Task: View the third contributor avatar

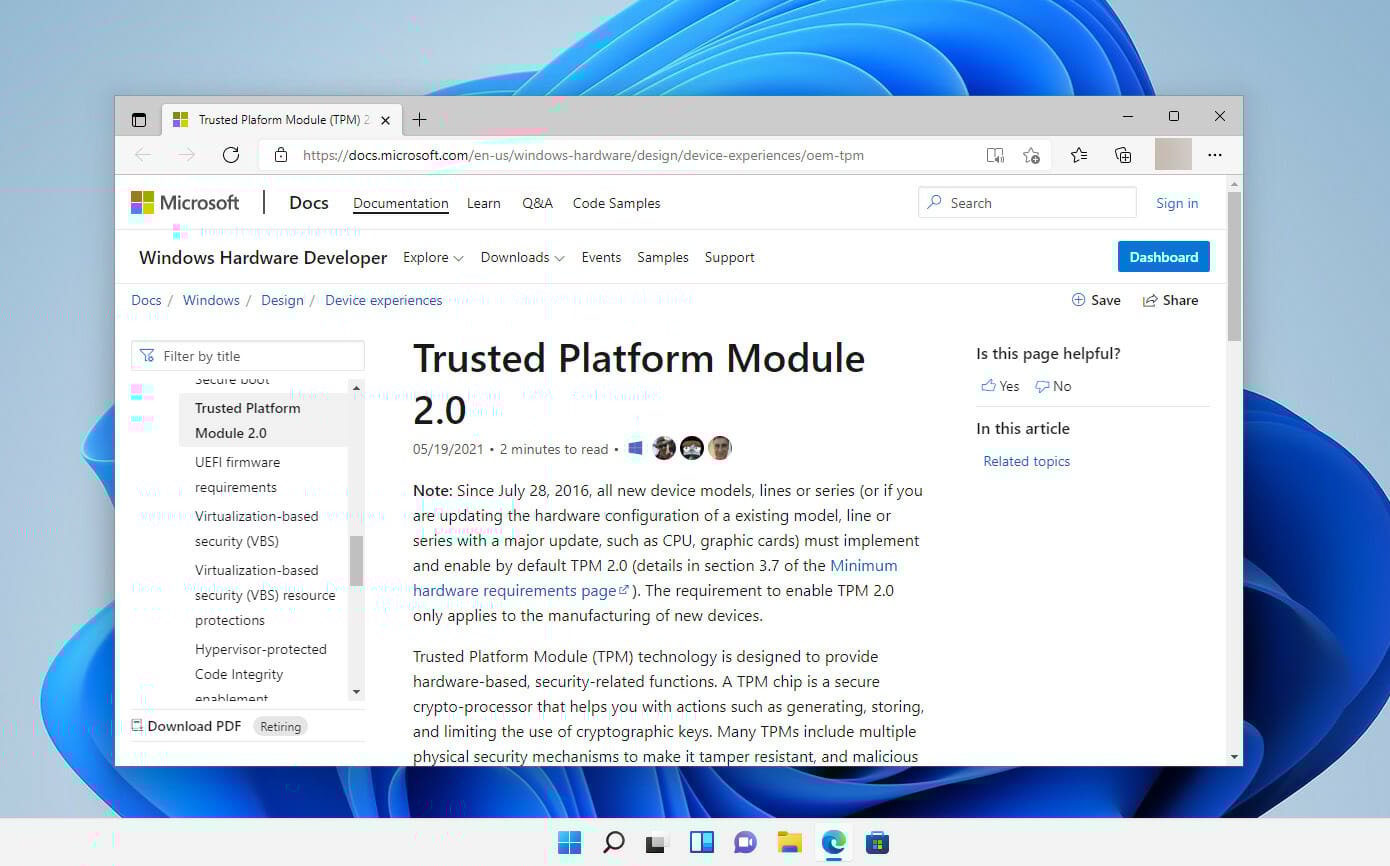Action: (720, 448)
